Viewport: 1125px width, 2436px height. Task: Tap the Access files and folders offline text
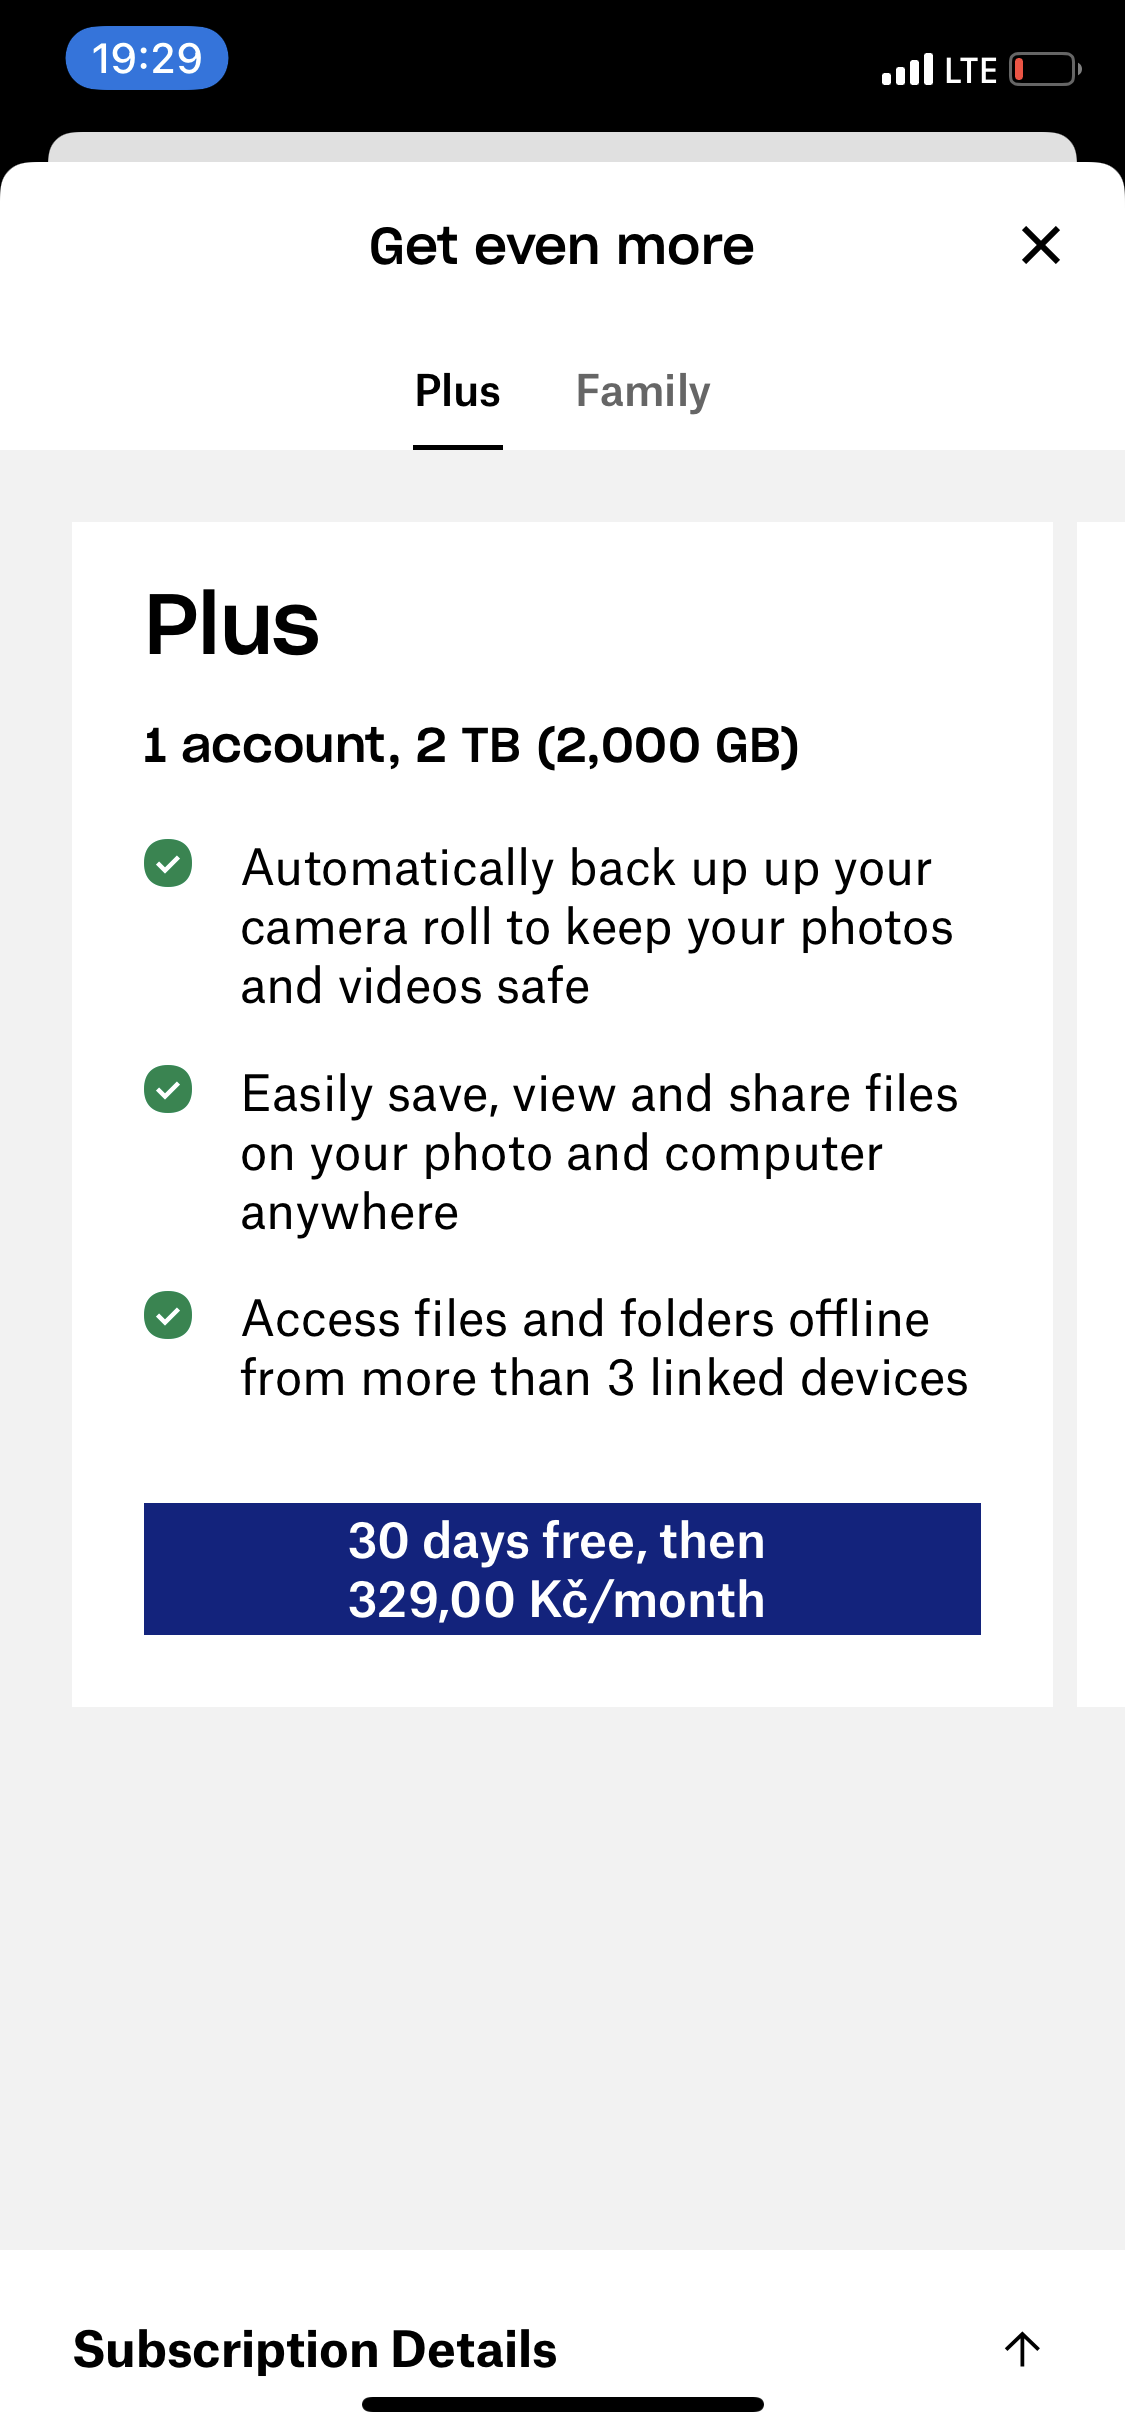(604, 1348)
